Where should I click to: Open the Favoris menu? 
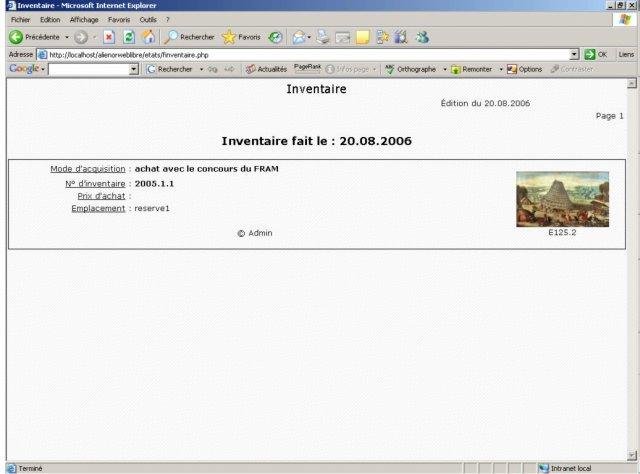click(119, 20)
